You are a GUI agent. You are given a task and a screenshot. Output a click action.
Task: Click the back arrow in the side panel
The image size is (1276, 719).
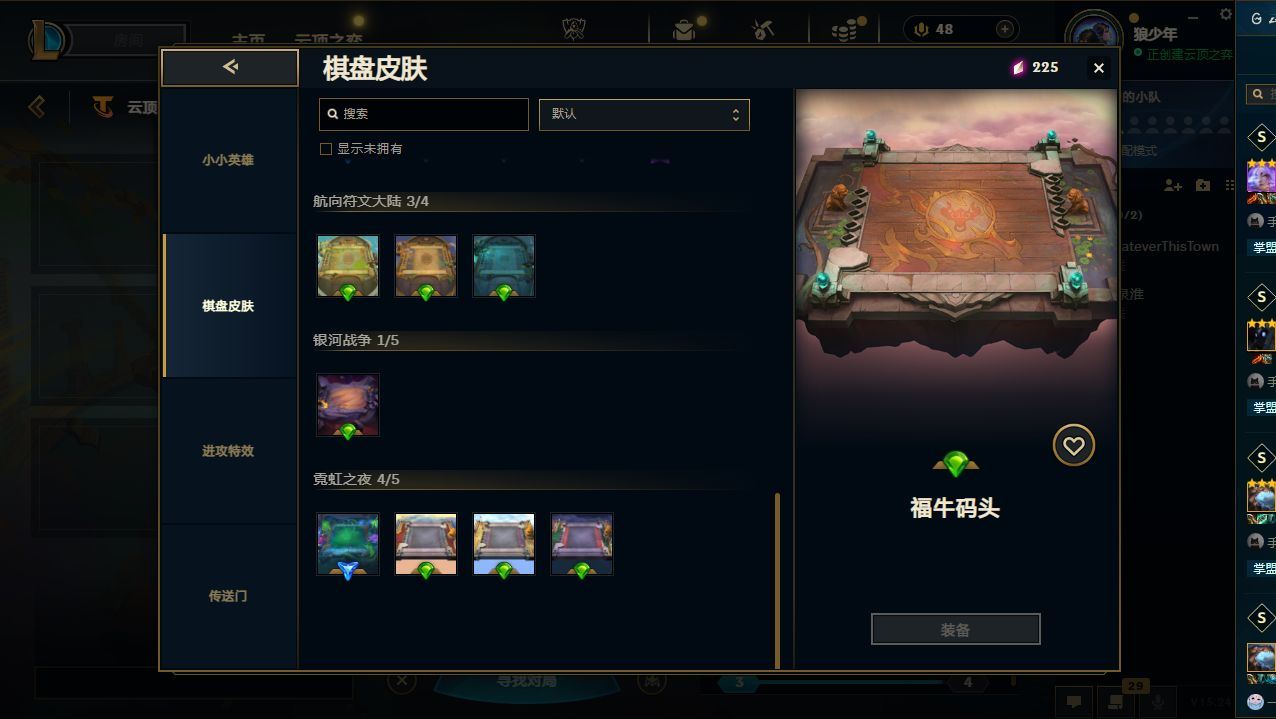[x=230, y=67]
